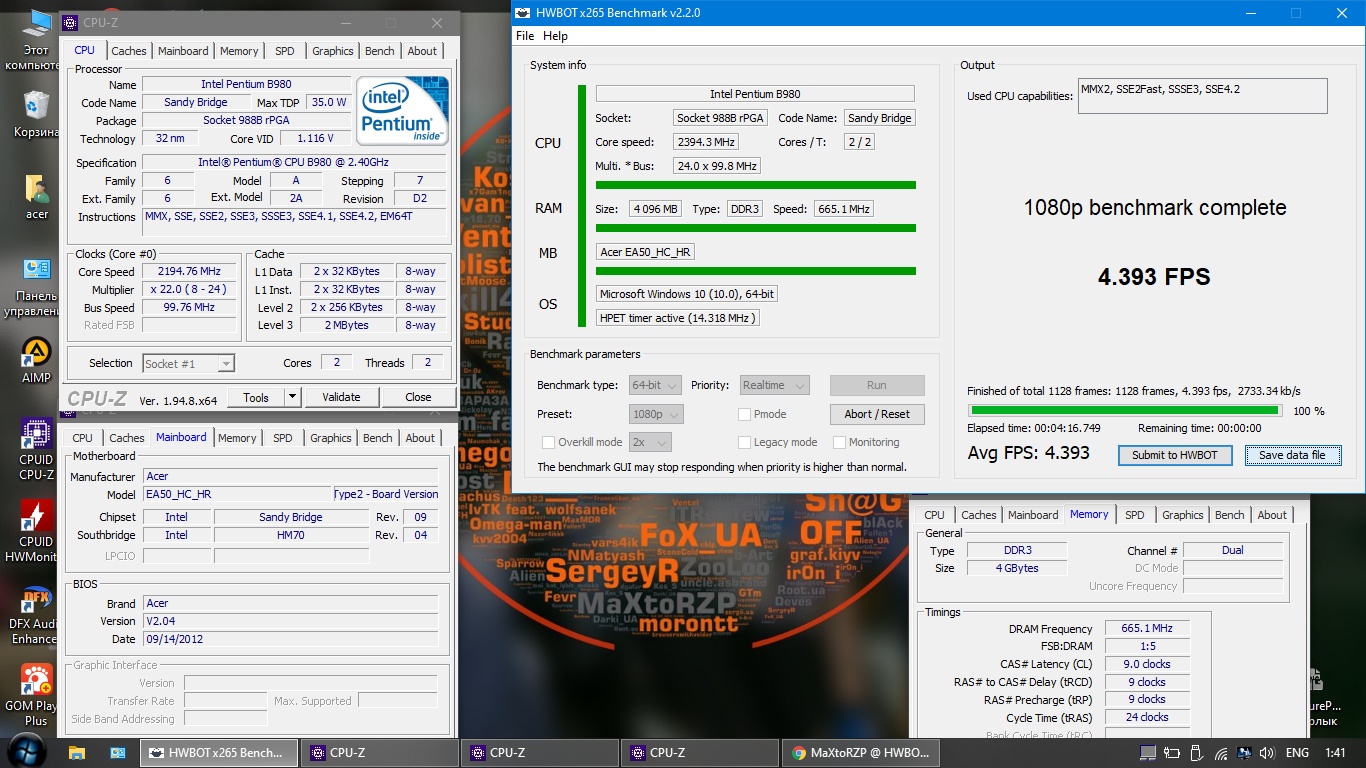The height and width of the screenshot is (768, 1366).
Task: Click the Used CPU capabilities text box
Action: click(x=1202, y=96)
